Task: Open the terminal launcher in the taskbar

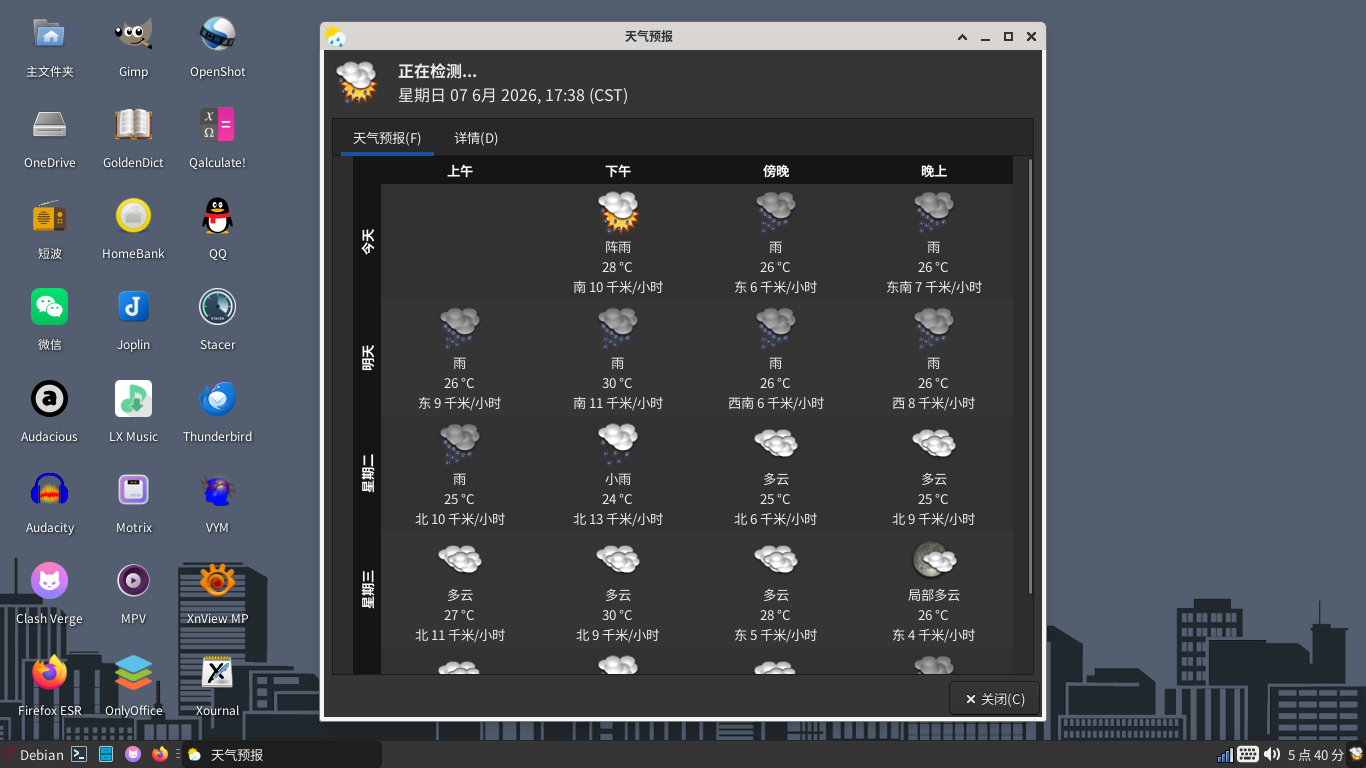Action: pyautogui.click(x=79, y=755)
